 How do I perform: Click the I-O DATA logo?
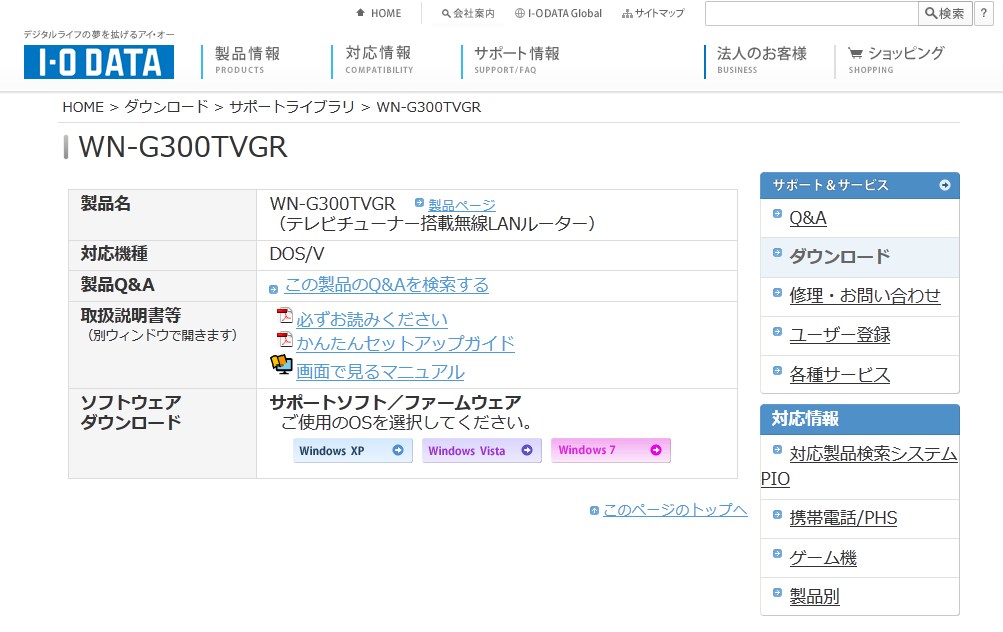(x=99, y=62)
